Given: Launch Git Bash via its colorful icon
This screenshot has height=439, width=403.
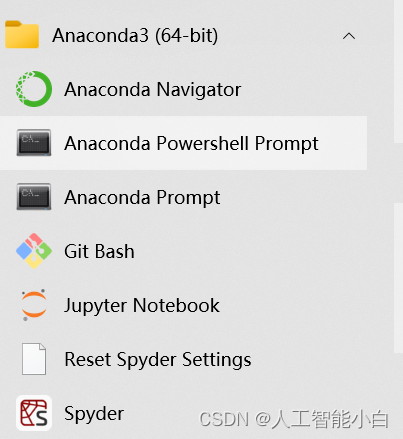Looking at the screenshot, I should click(34, 251).
